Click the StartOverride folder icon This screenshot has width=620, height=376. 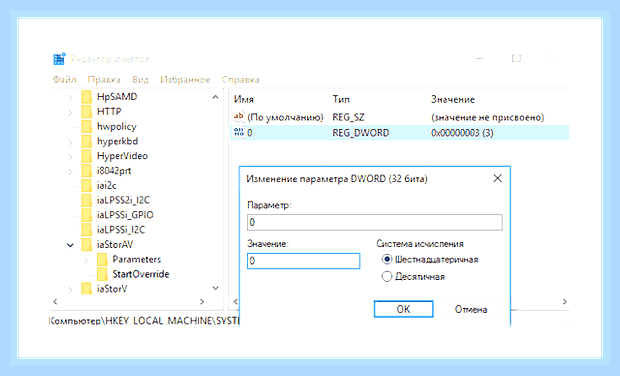[x=102, y=274]
